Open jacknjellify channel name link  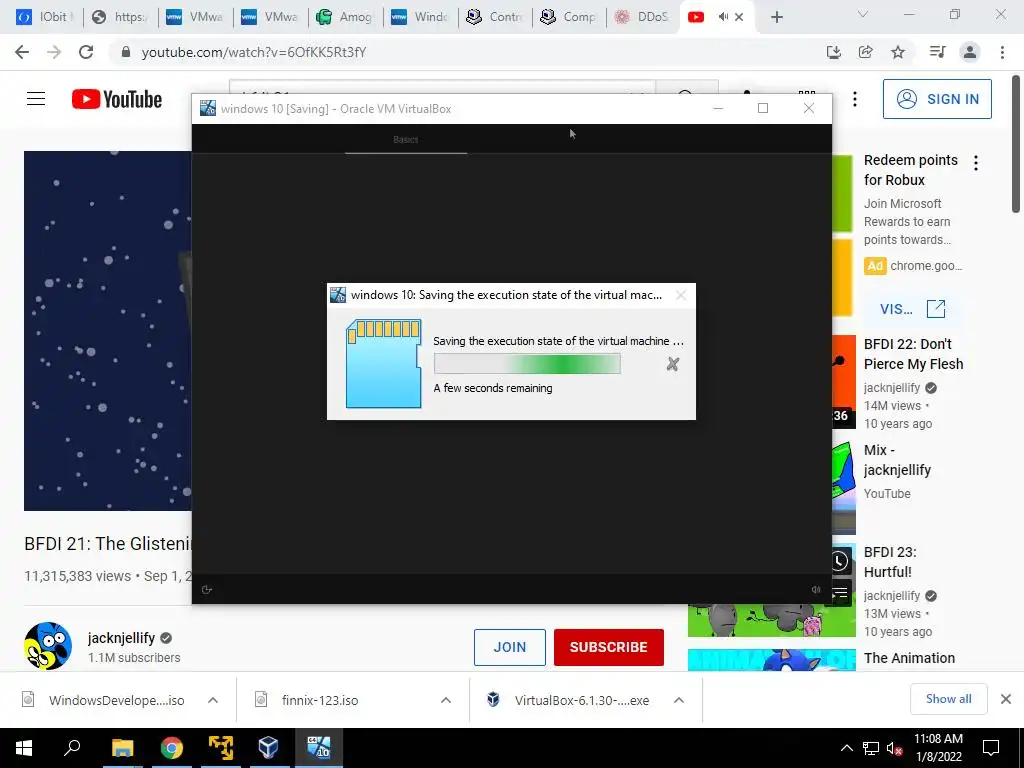pyautogui.click(x=121, y=638)
